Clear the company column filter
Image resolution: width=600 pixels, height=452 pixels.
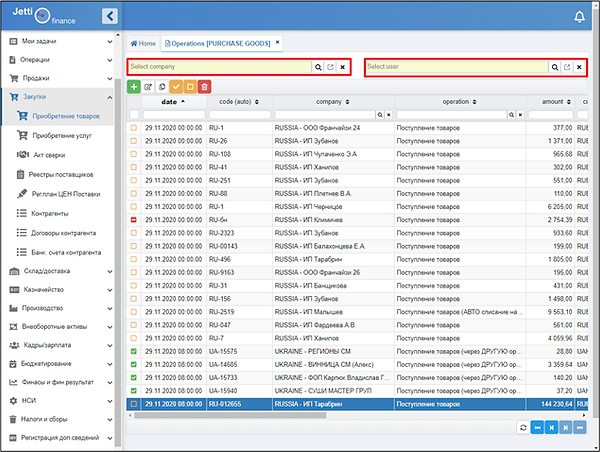point(389,114)
